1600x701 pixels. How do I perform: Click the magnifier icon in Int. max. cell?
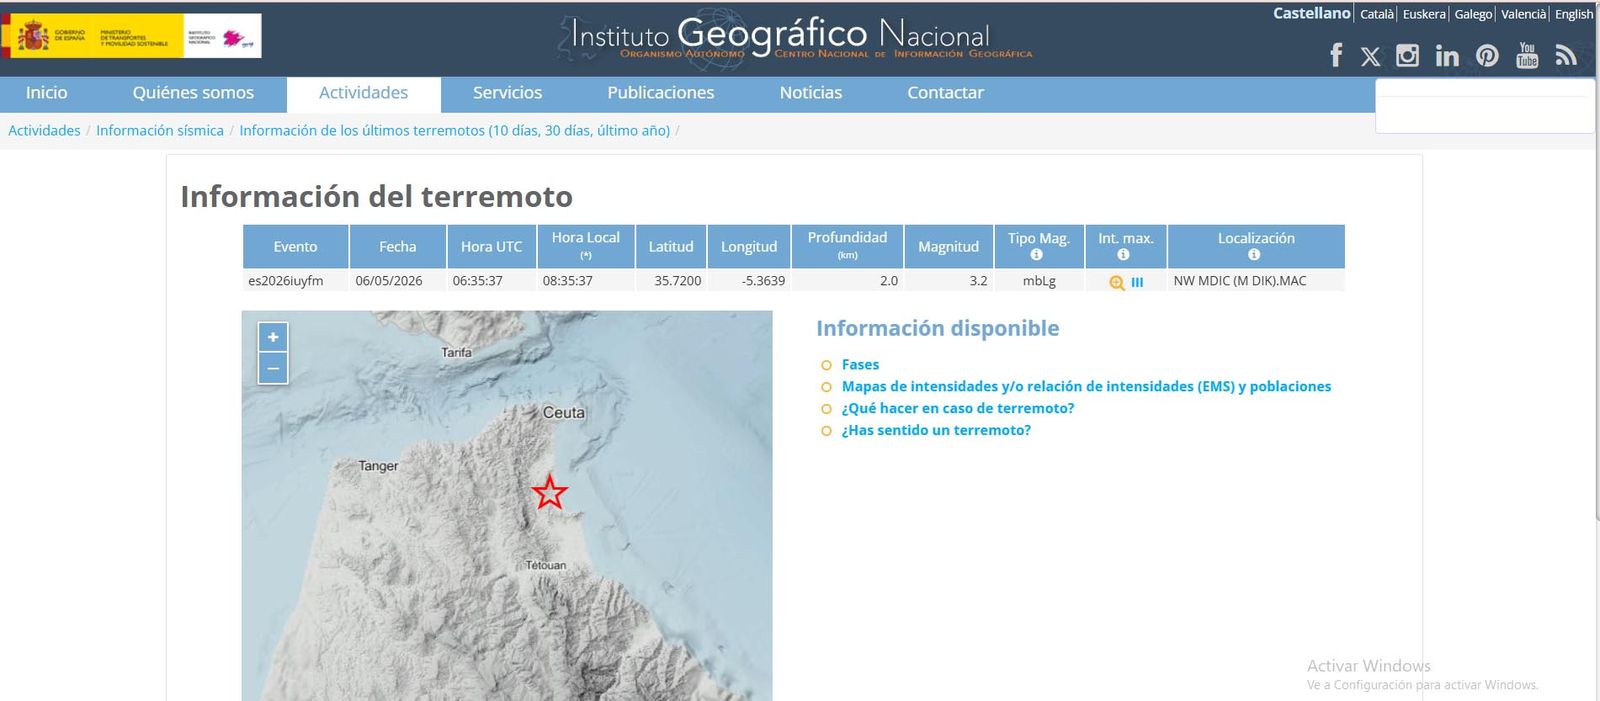pos(1117,283)
